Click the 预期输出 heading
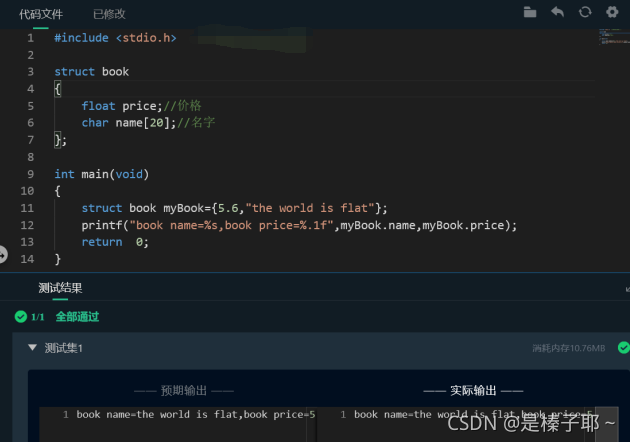 coord(184,390)
